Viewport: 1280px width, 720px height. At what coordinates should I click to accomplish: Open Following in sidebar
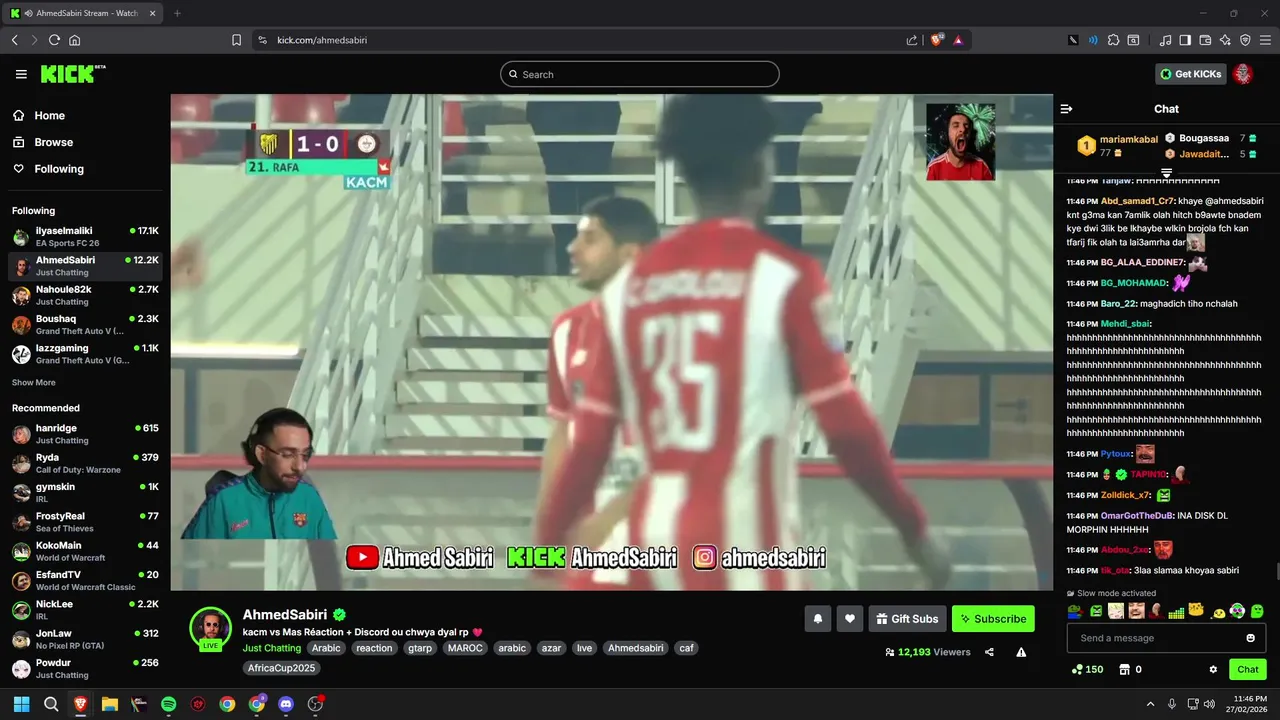pos(48,169)
